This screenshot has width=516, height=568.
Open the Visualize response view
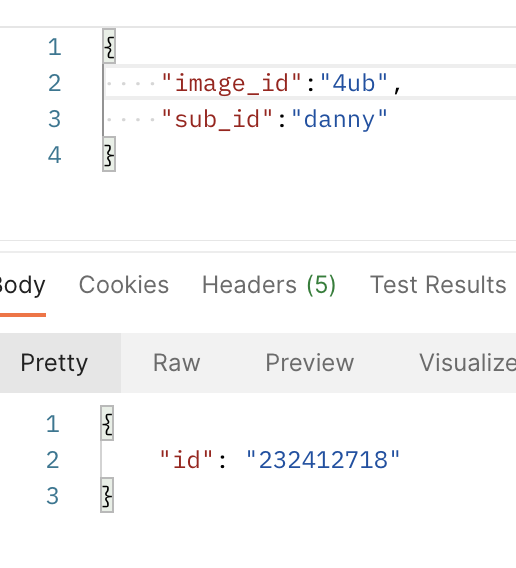[x=467, y=363]
